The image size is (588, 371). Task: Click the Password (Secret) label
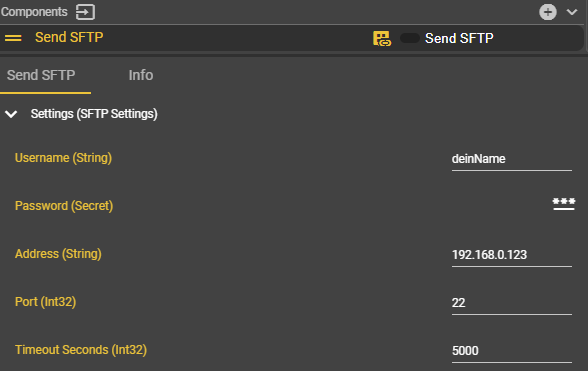pyautogui.click(x=64, y=206)
